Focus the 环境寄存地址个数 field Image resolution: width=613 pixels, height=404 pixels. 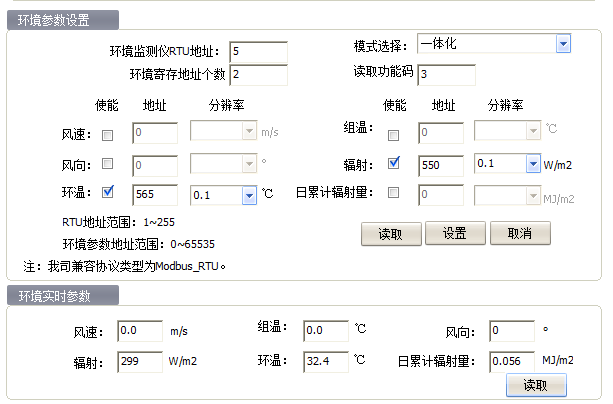coord(258,74)
